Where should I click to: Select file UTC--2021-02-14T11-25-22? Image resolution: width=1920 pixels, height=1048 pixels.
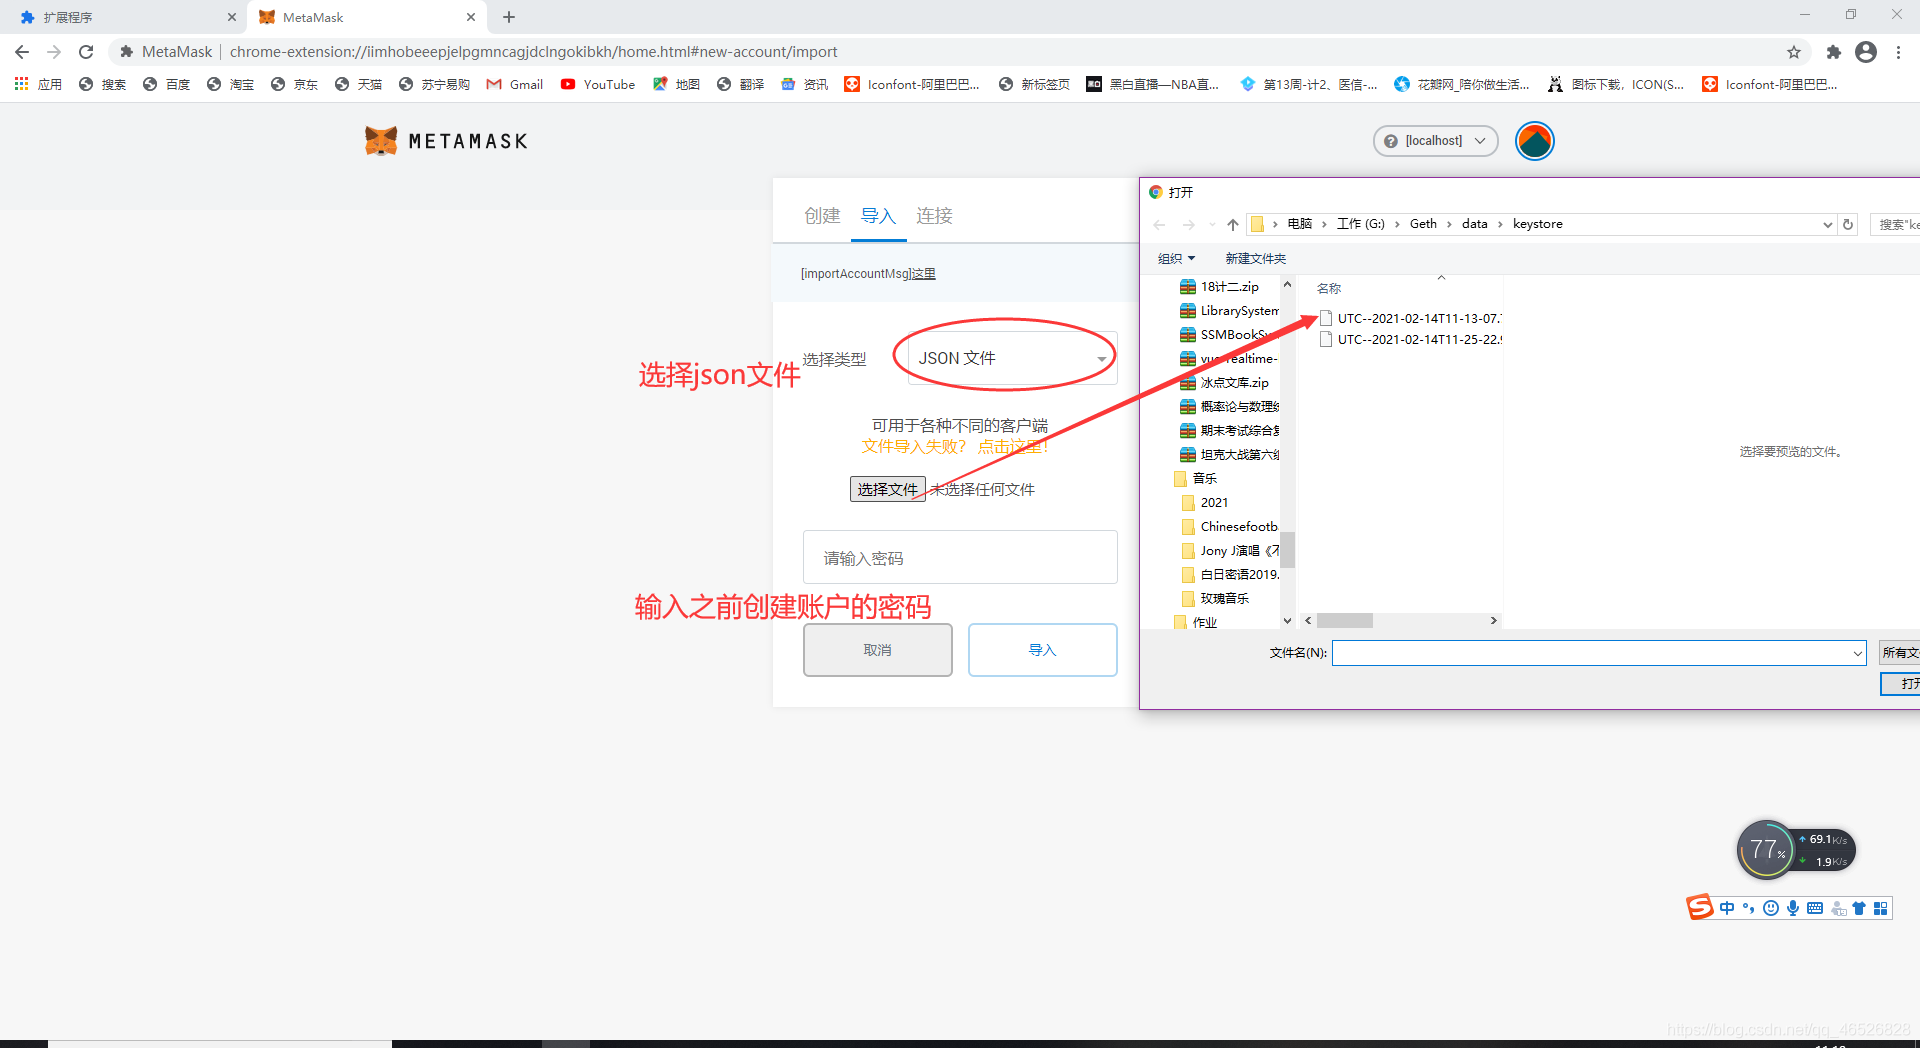coord(1410,339)
